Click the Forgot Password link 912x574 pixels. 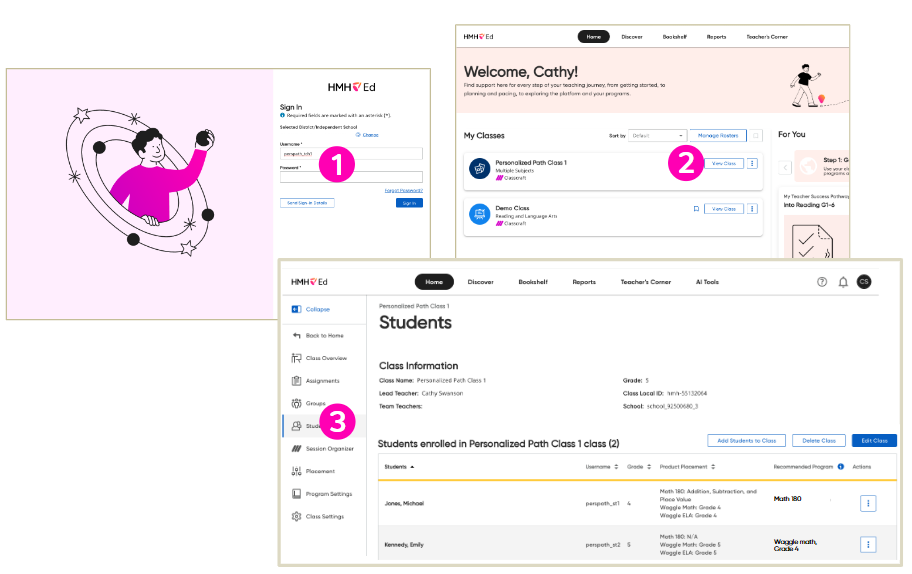(403, 190)
